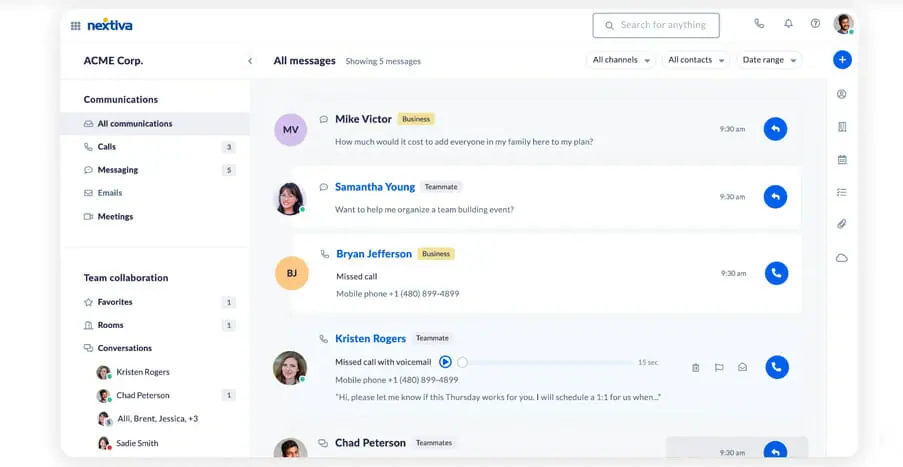Viewport: 903px width, 467px height.
Task: Flag Kristen Rogers voicemail
Action: 719,367
